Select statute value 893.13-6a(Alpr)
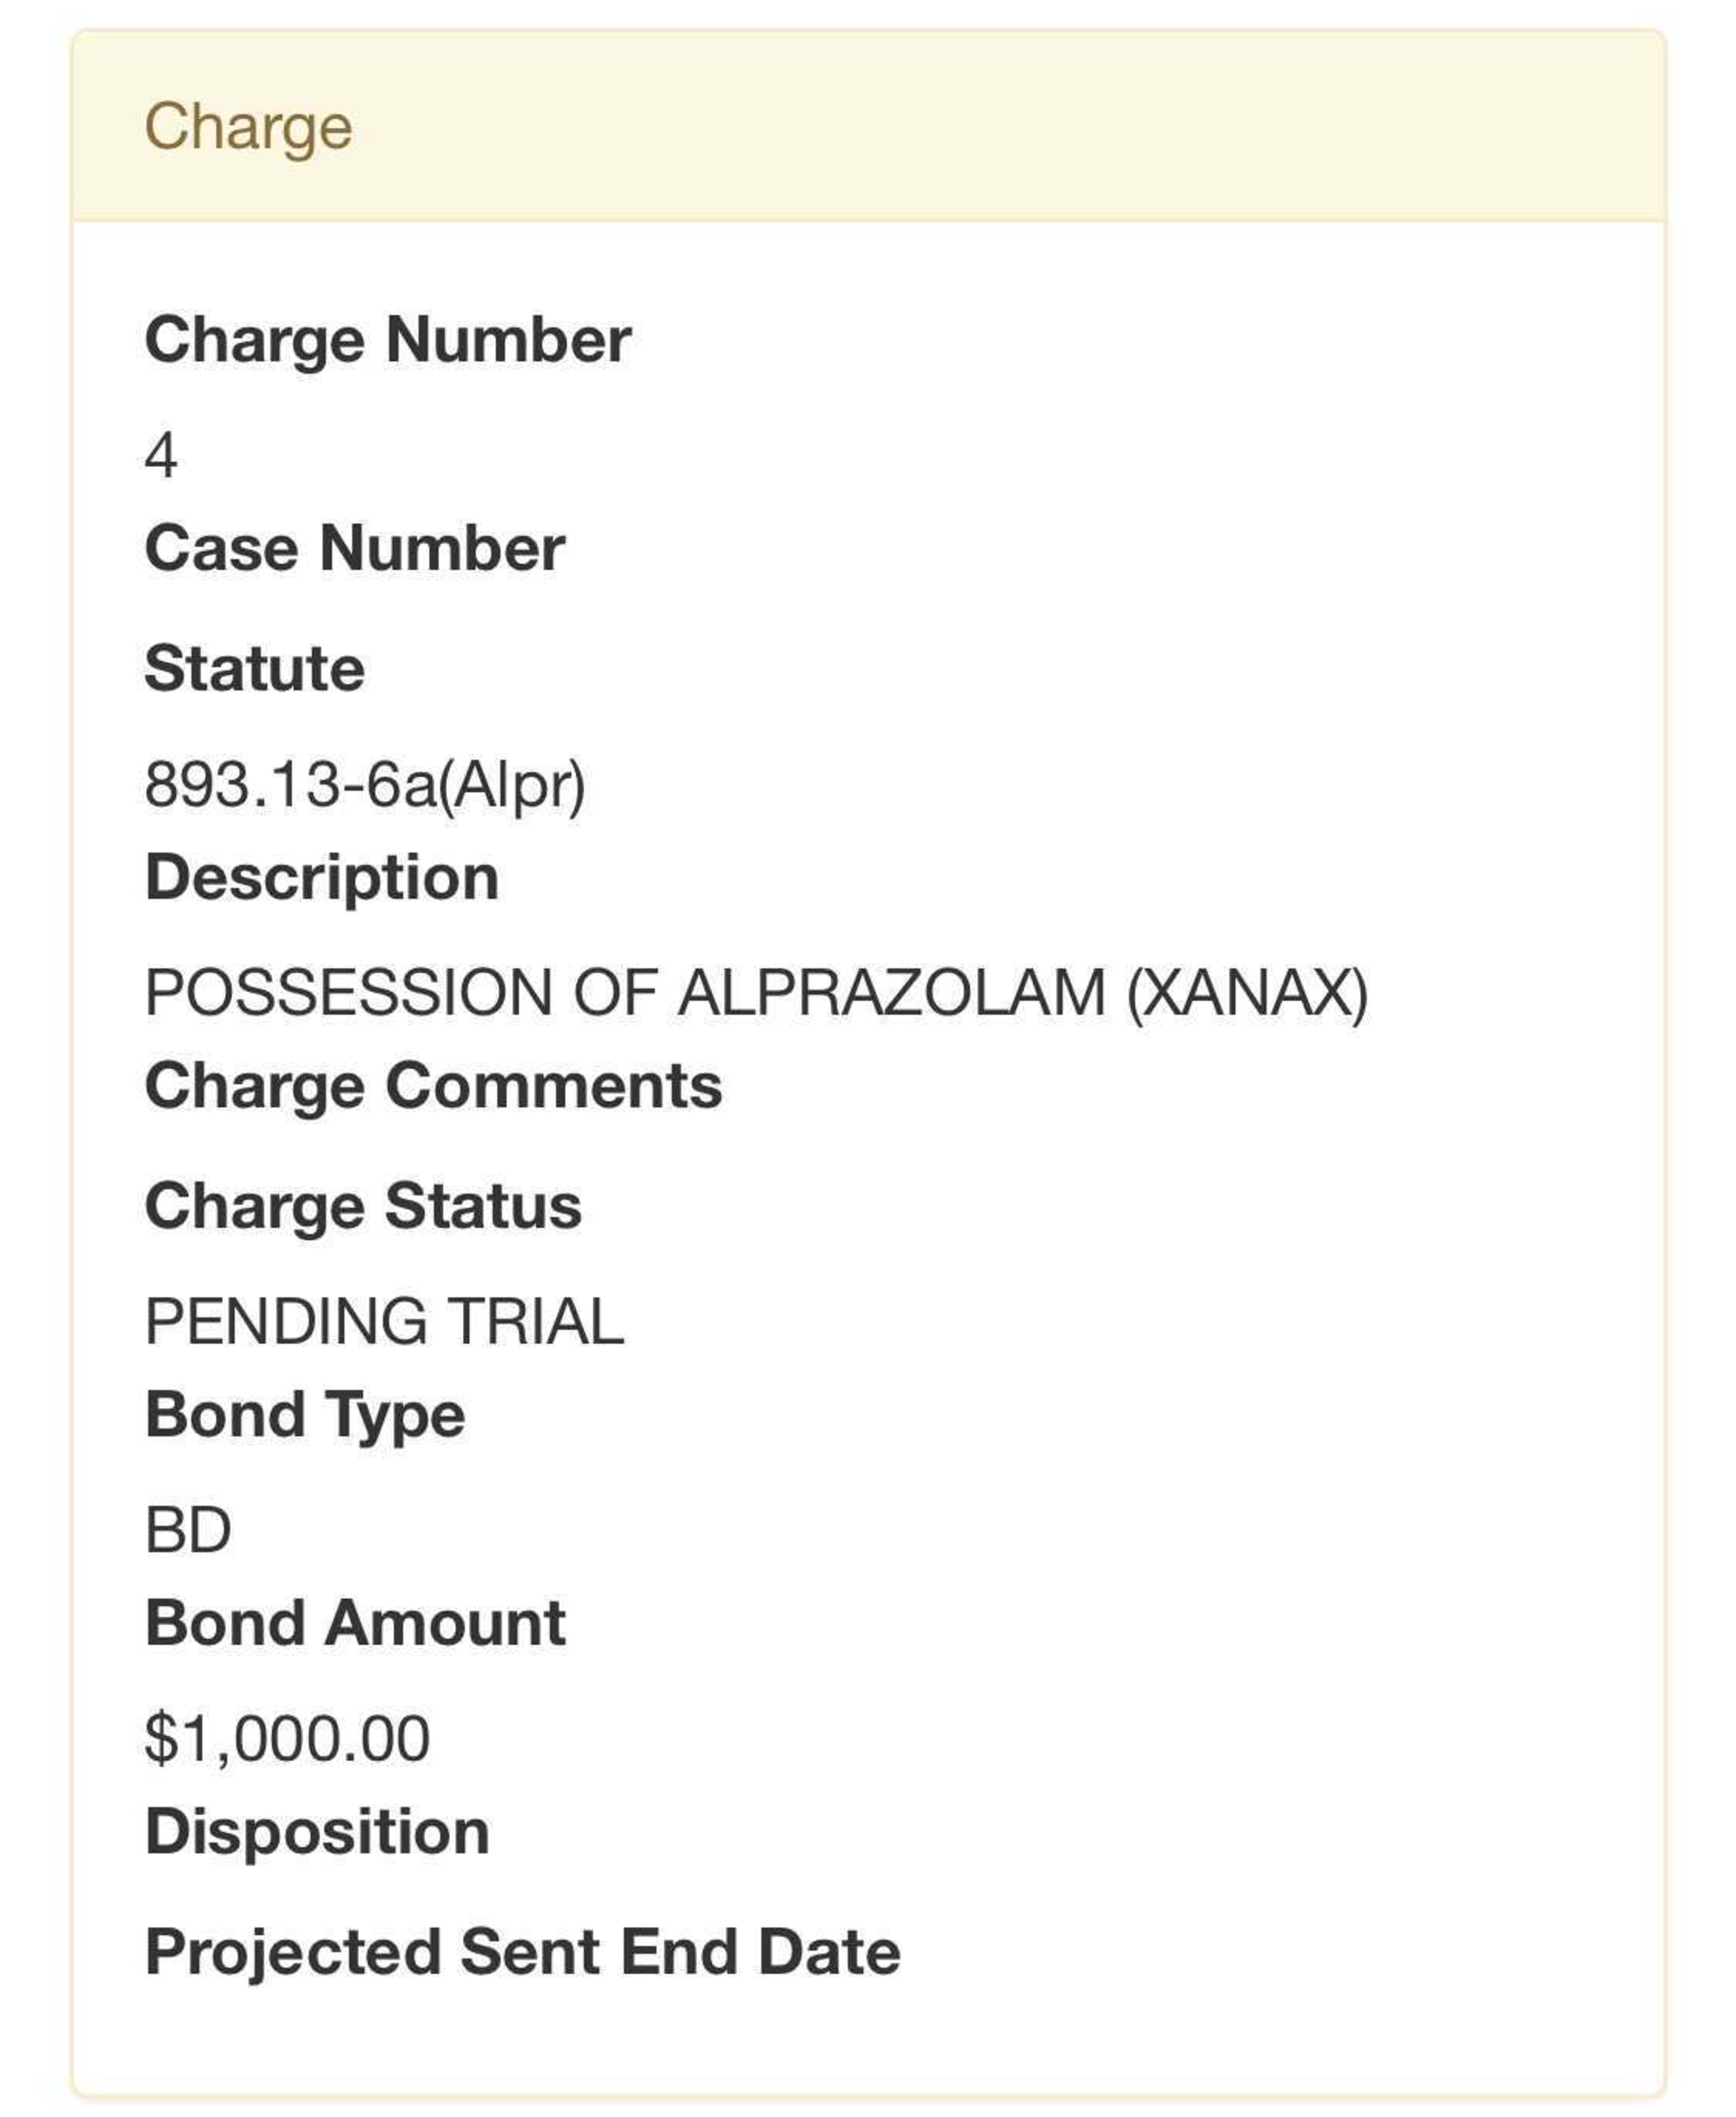Viewport: 1736px width, 2117px height. pos(365,785)
